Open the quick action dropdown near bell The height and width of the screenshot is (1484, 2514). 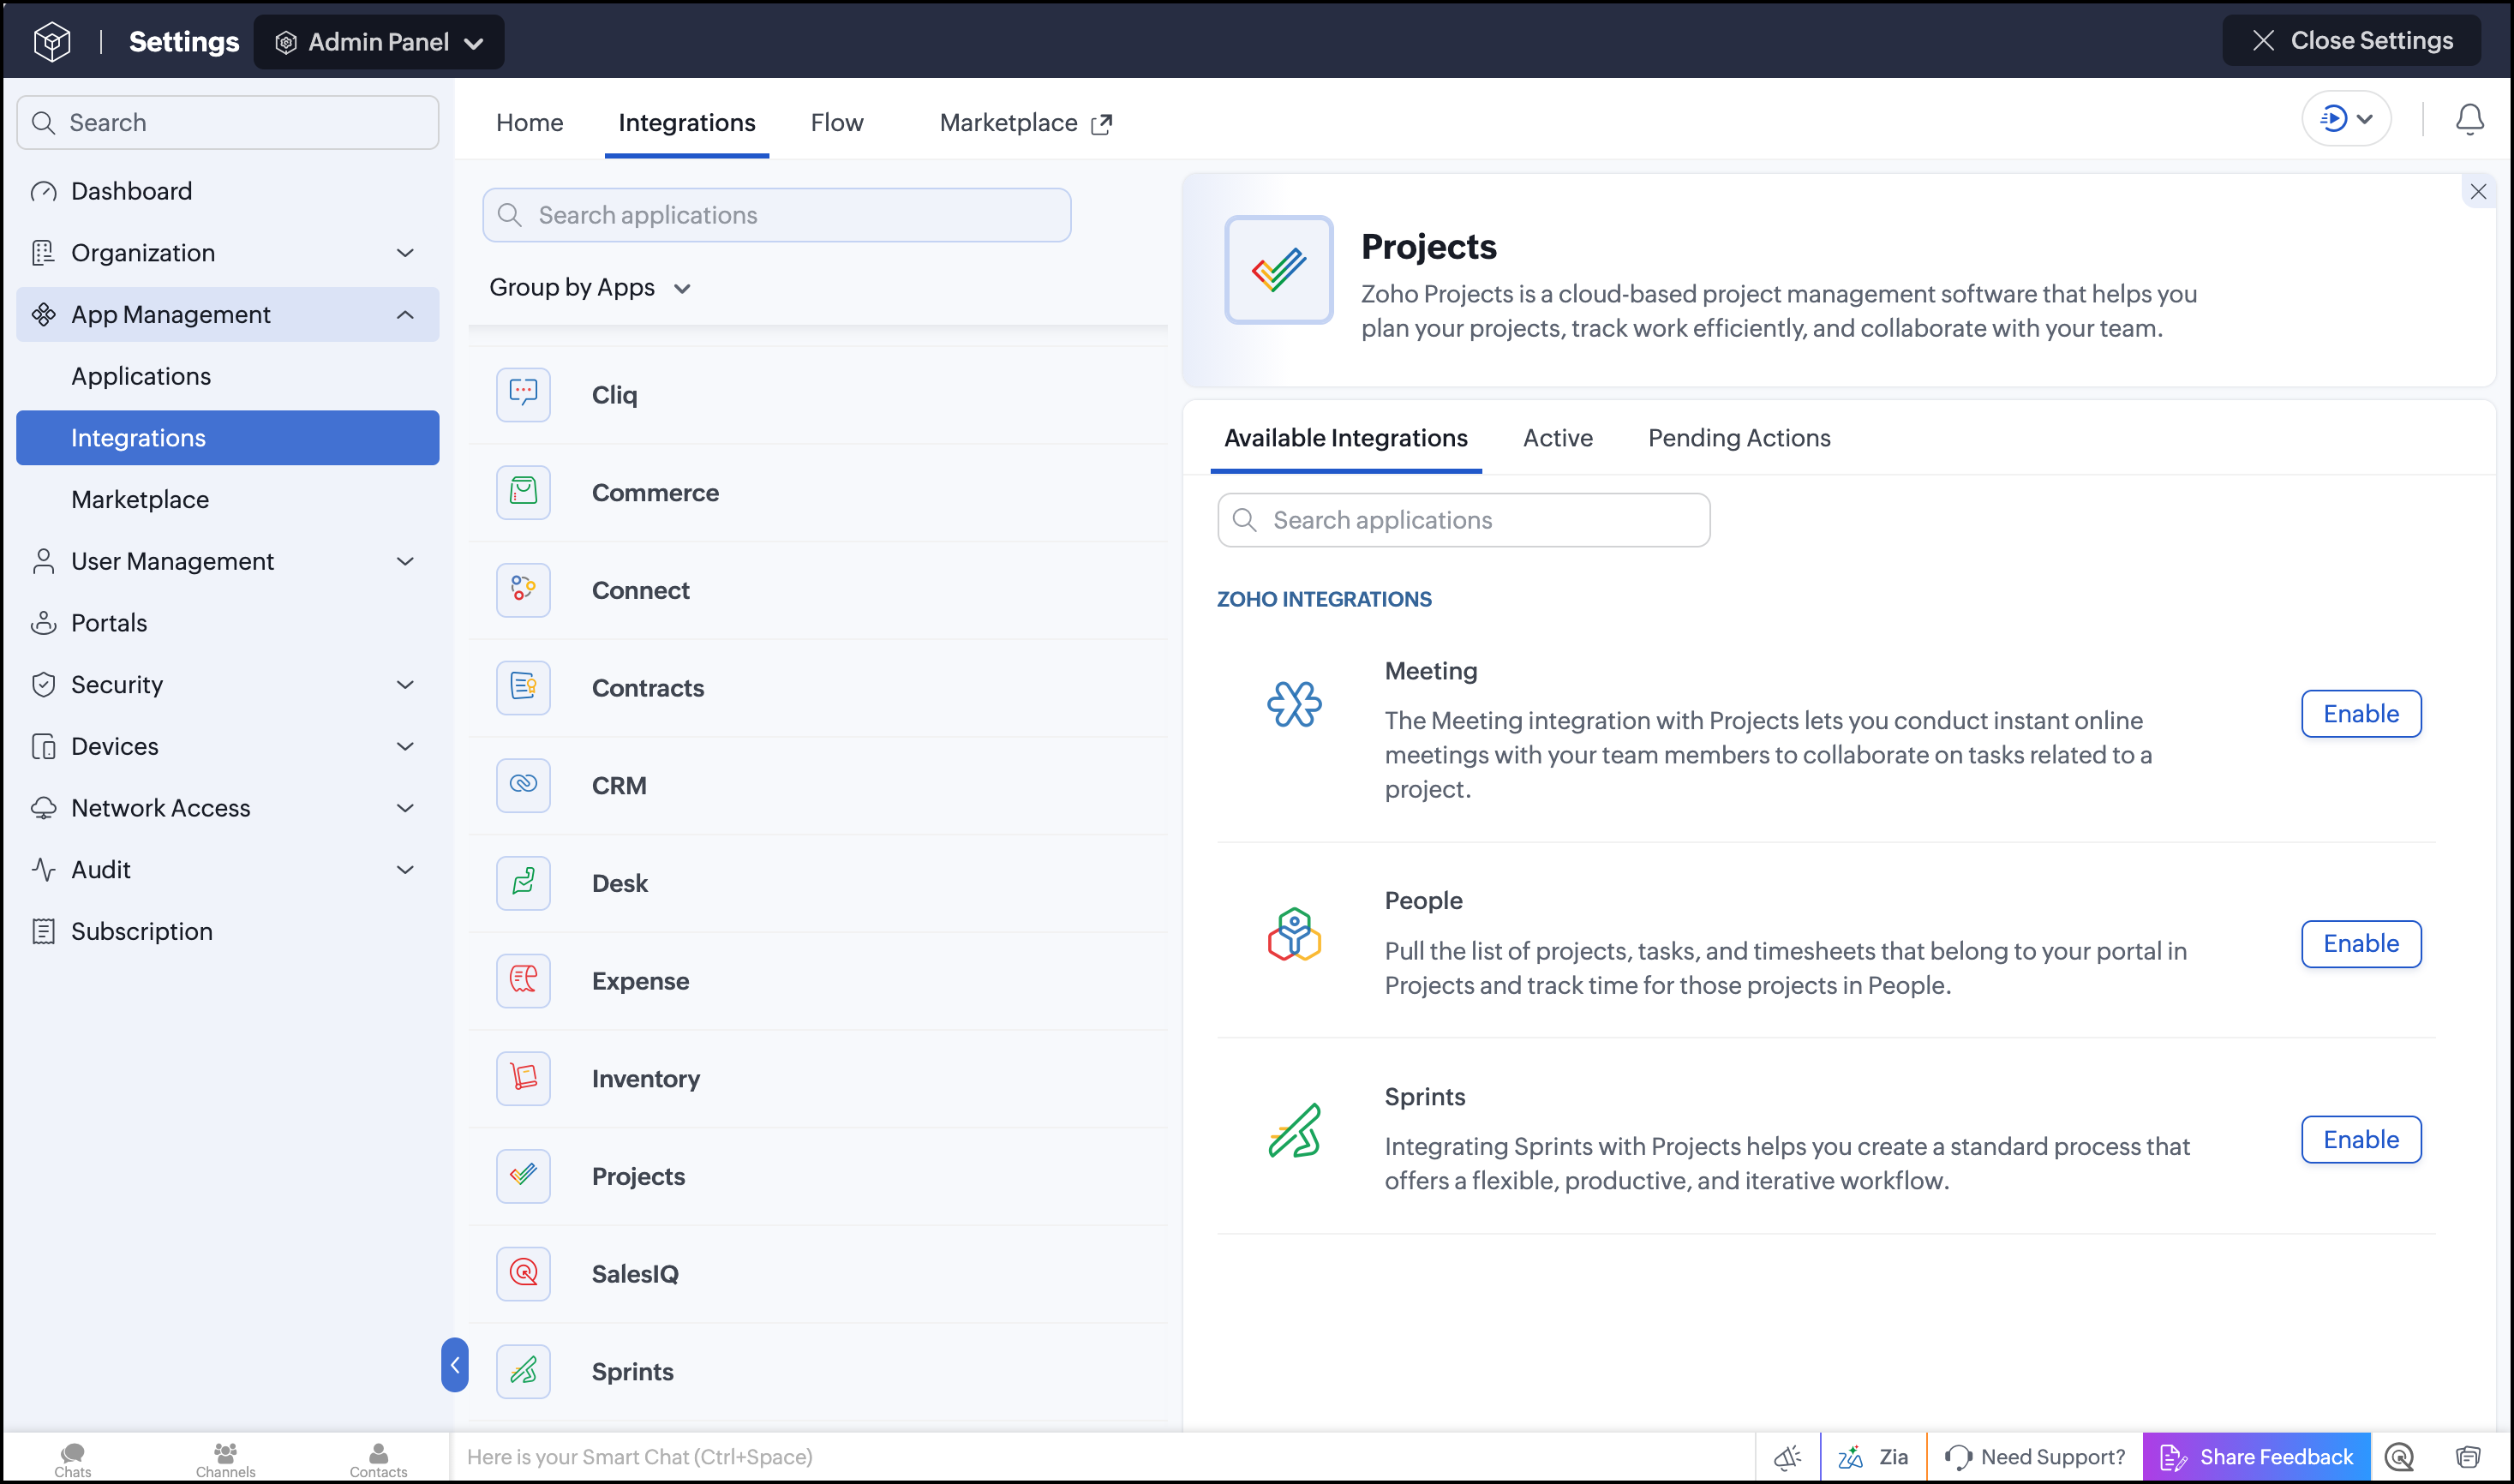click(x=2346, y=119)
